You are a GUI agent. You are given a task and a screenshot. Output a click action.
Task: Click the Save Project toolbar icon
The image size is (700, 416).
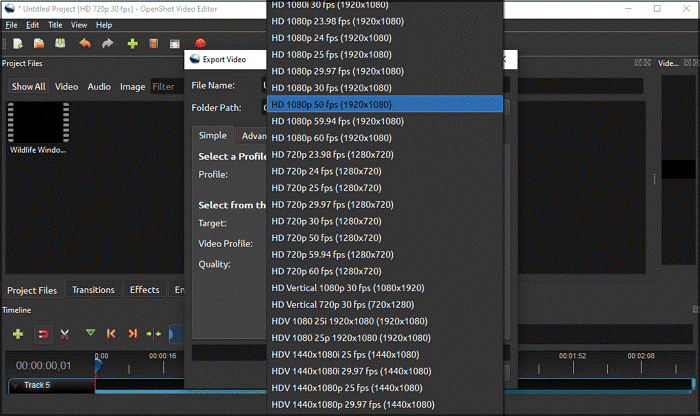tap(61, 44)
